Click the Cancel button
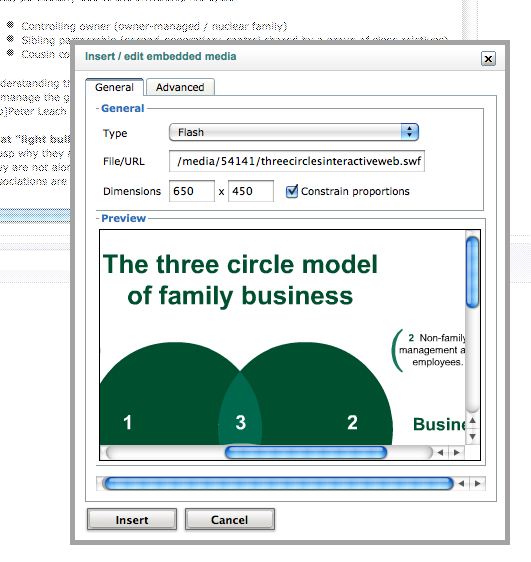This screenshot has height=562, width=531. click(230, 519)
